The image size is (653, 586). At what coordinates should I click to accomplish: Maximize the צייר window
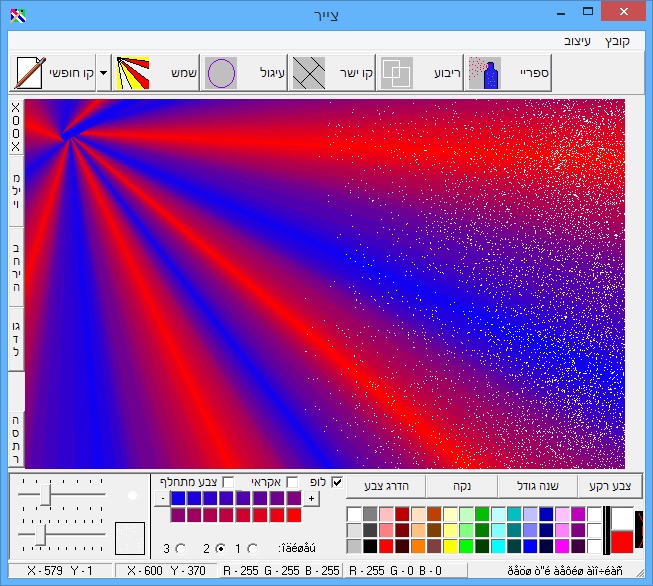click(588, 12)
